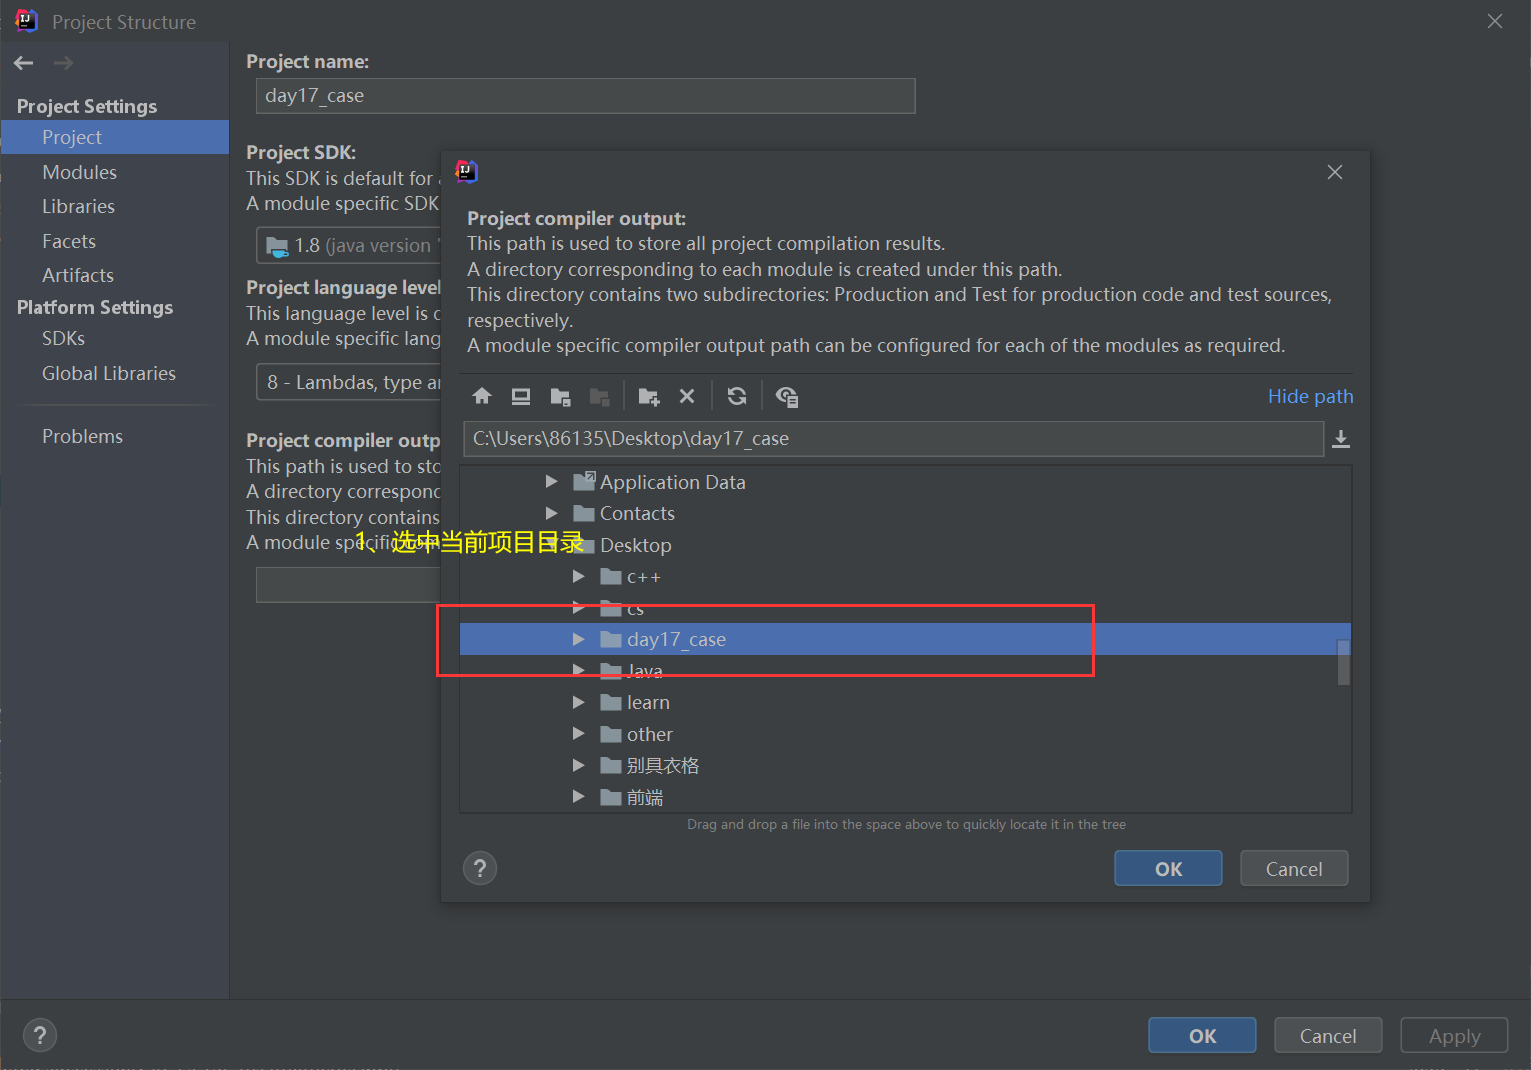Cancel the folder chooser dialog
This screenshot has width=1531, height=1070.
click(x=1294, y=869)
